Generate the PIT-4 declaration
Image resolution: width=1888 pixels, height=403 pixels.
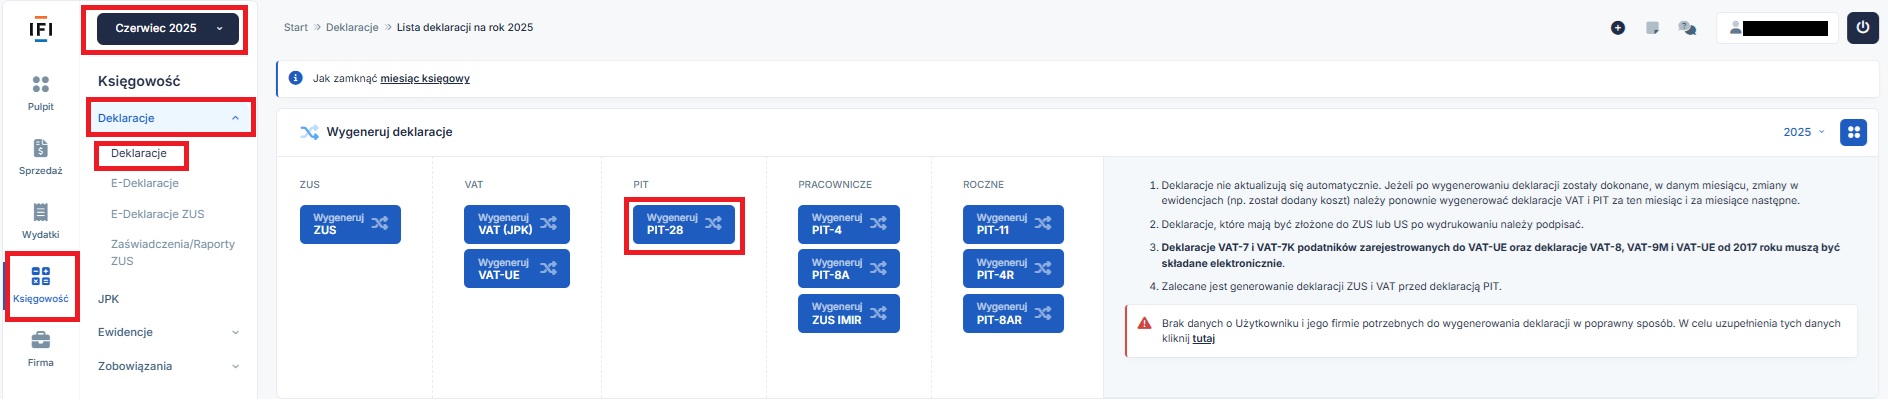click(x=849, y=224)
